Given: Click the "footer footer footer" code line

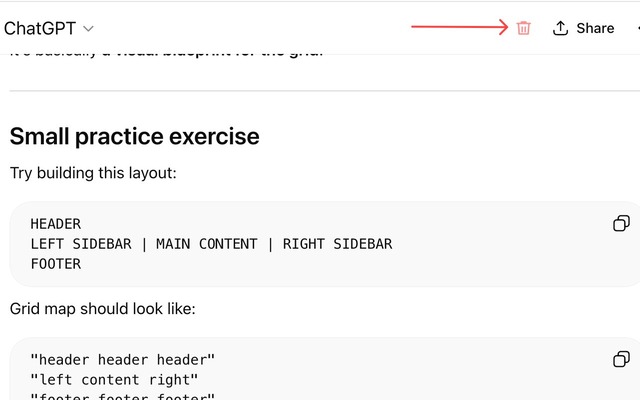Looking at the screenshot, I should coord(123,396).
